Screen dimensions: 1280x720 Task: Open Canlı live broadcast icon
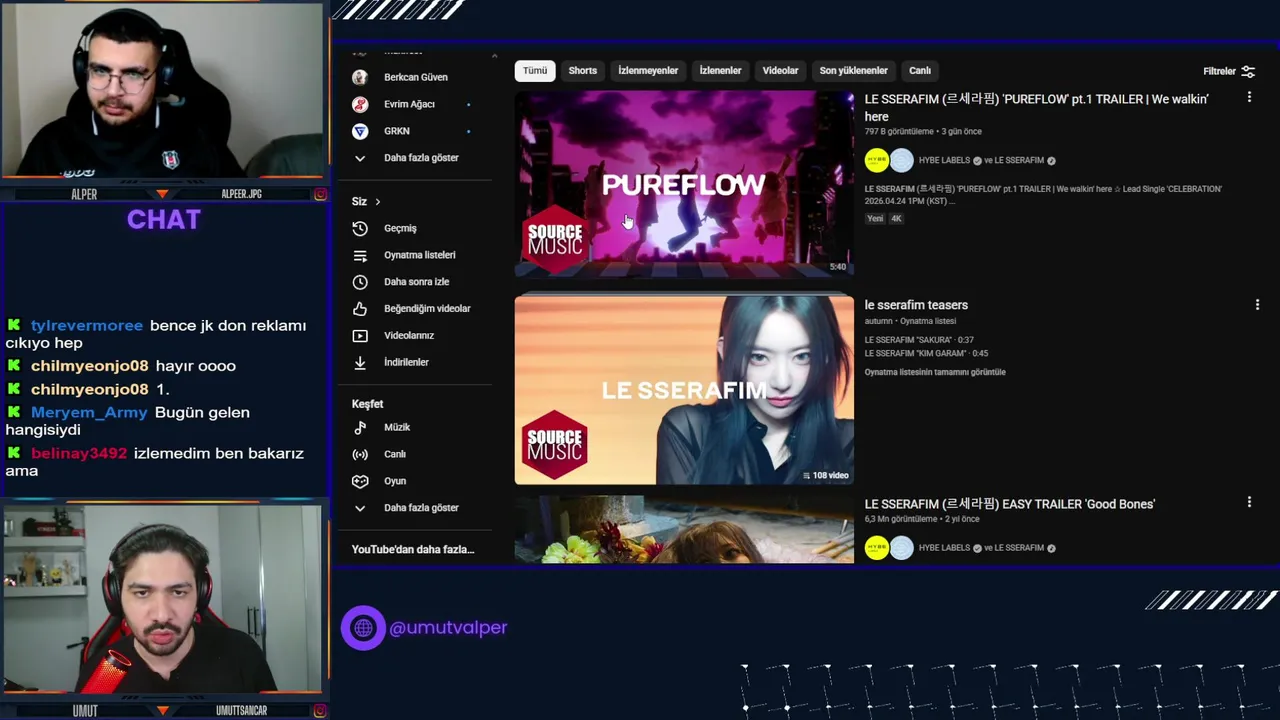tap(360, 454)
